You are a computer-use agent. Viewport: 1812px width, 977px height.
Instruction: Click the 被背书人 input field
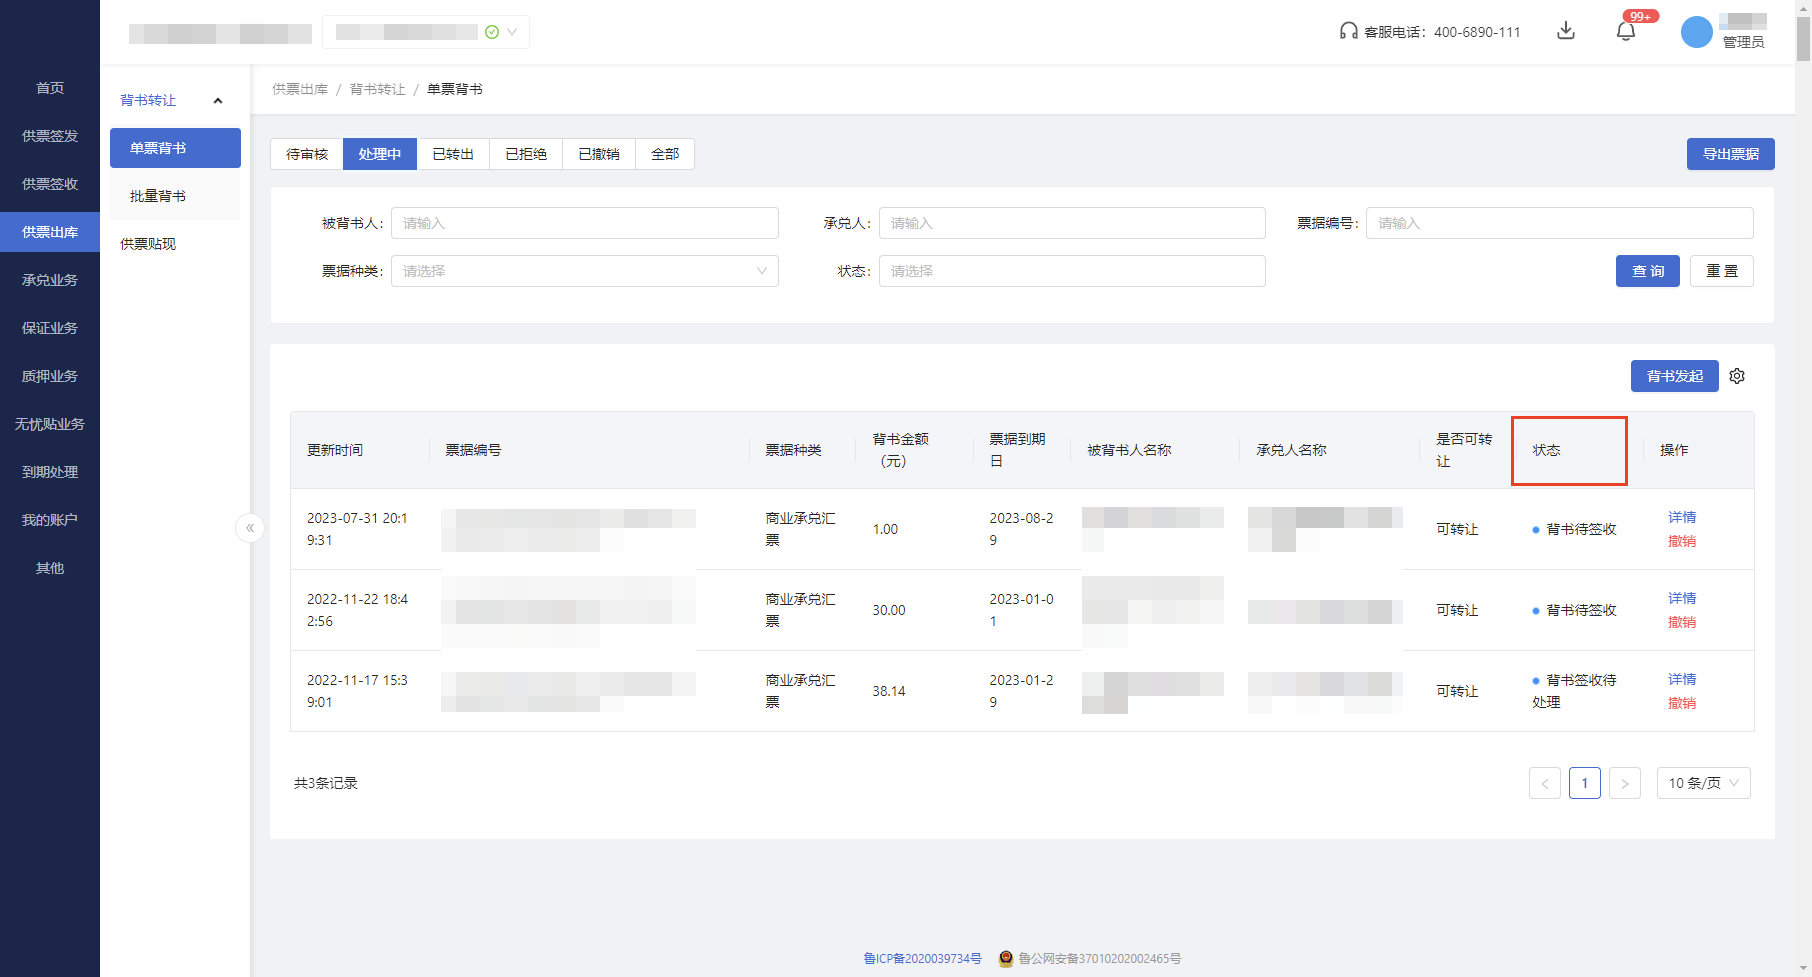tap(584, 223)
